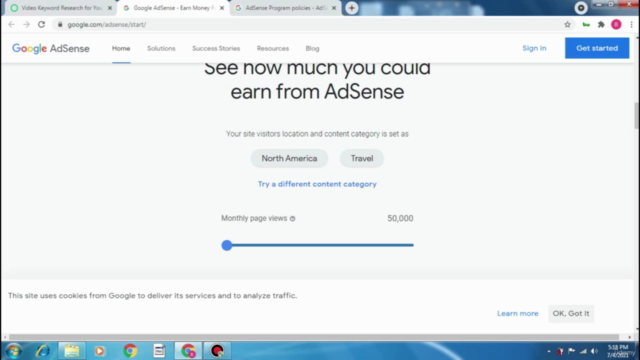Viewport: 640px width, 360px height.
Task: Click the browser back arrow
Action: pos(11,24)
